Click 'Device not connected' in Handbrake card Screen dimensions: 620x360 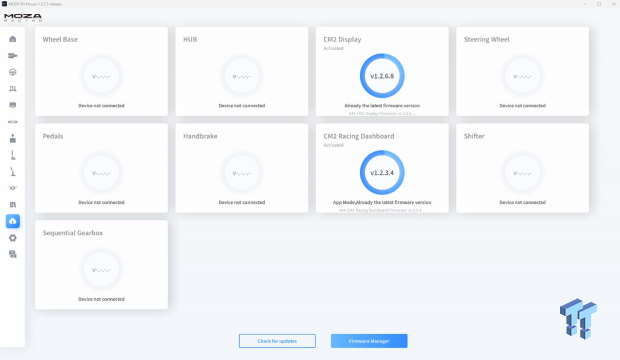[242, 202]
